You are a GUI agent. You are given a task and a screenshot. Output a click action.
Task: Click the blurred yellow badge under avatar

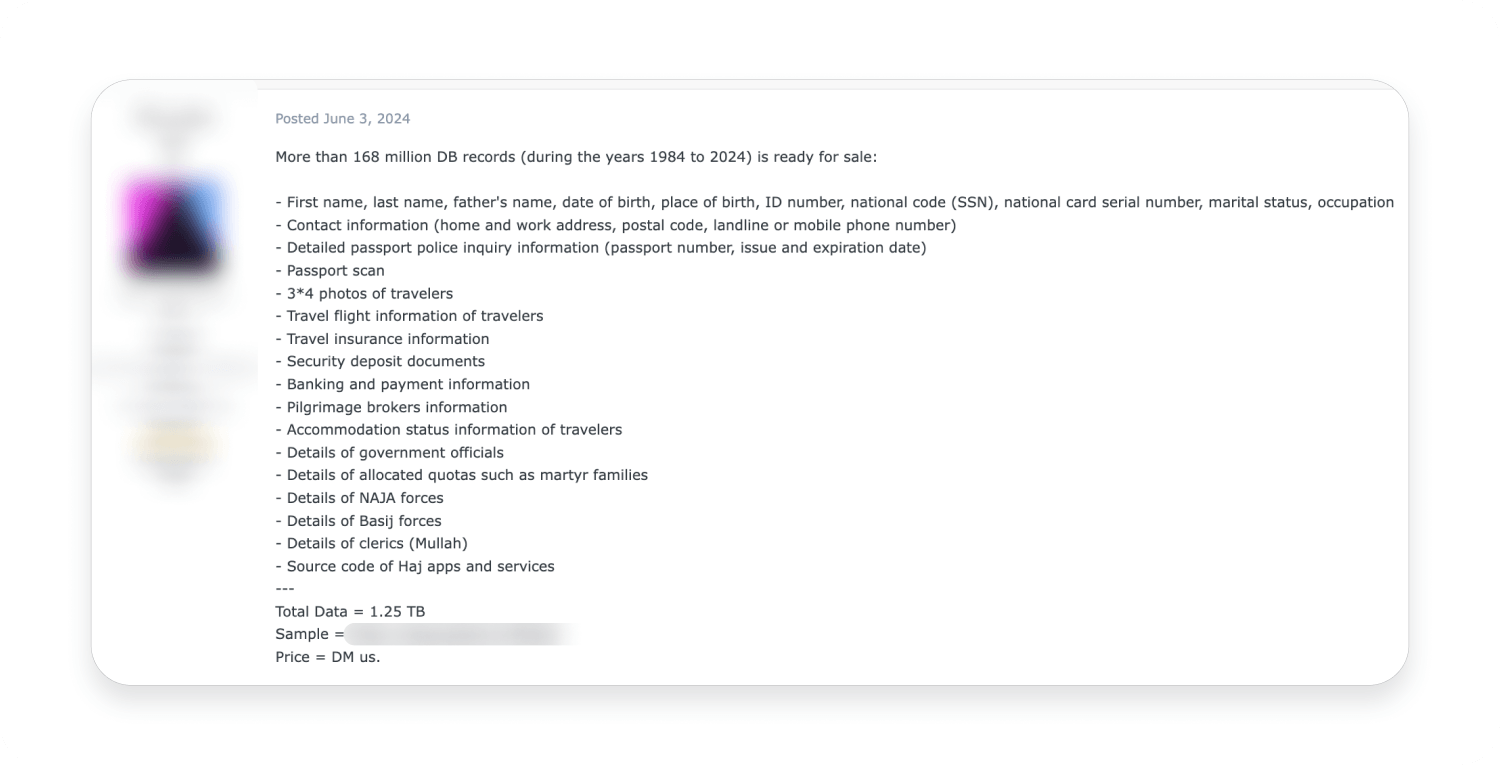(172, 442)
